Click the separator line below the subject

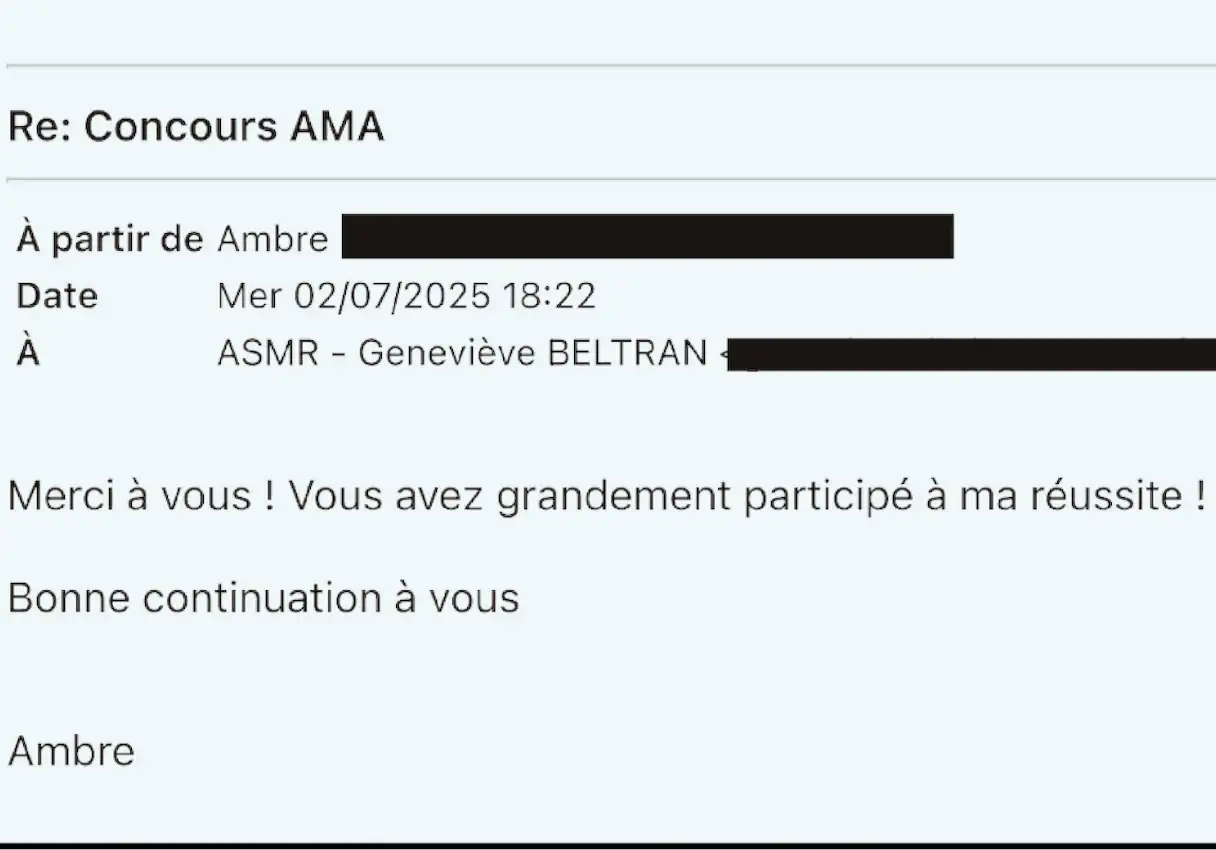tap(608, 180)
